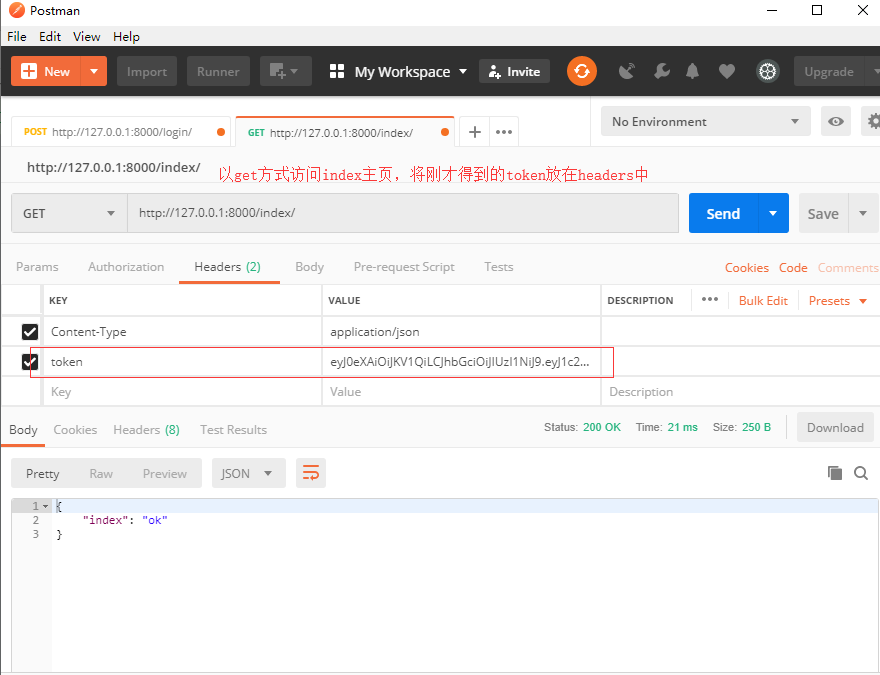Open a new request tab with plus
The image size is (880, 675).
point(475,132)
